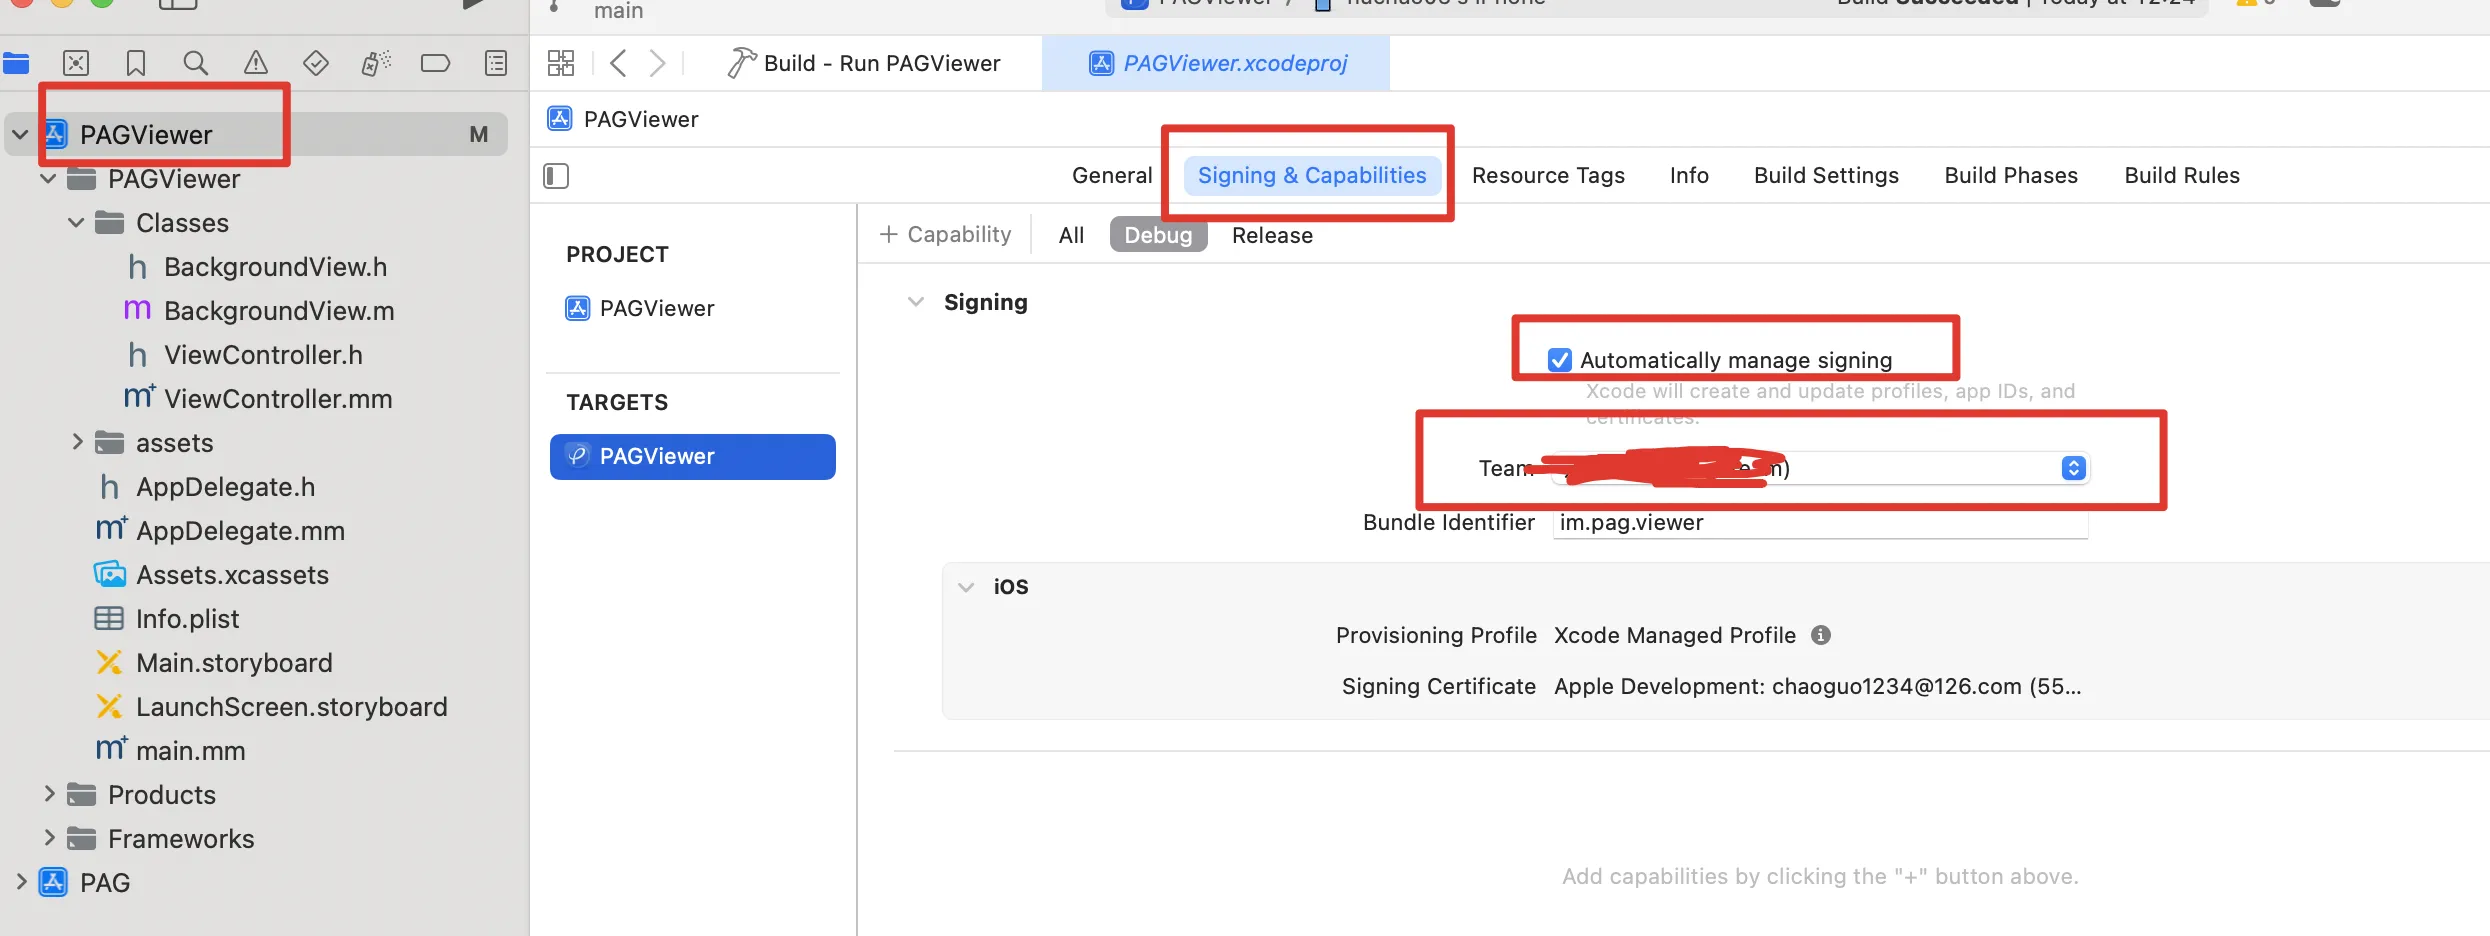Collapse the Classes folder
The height and width of the screenshot is (936, 2490).
[x=76, y=223]
